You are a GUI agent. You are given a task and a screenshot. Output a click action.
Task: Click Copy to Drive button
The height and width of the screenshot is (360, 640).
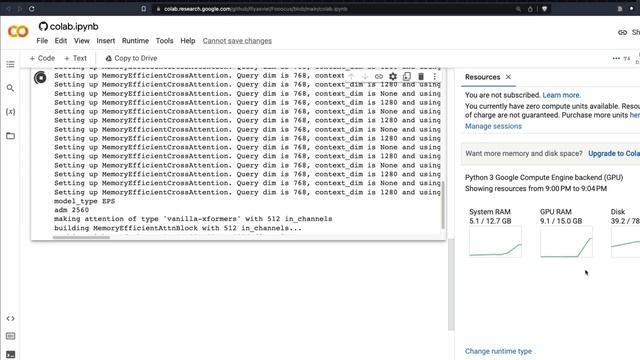[x=131, y=58]
